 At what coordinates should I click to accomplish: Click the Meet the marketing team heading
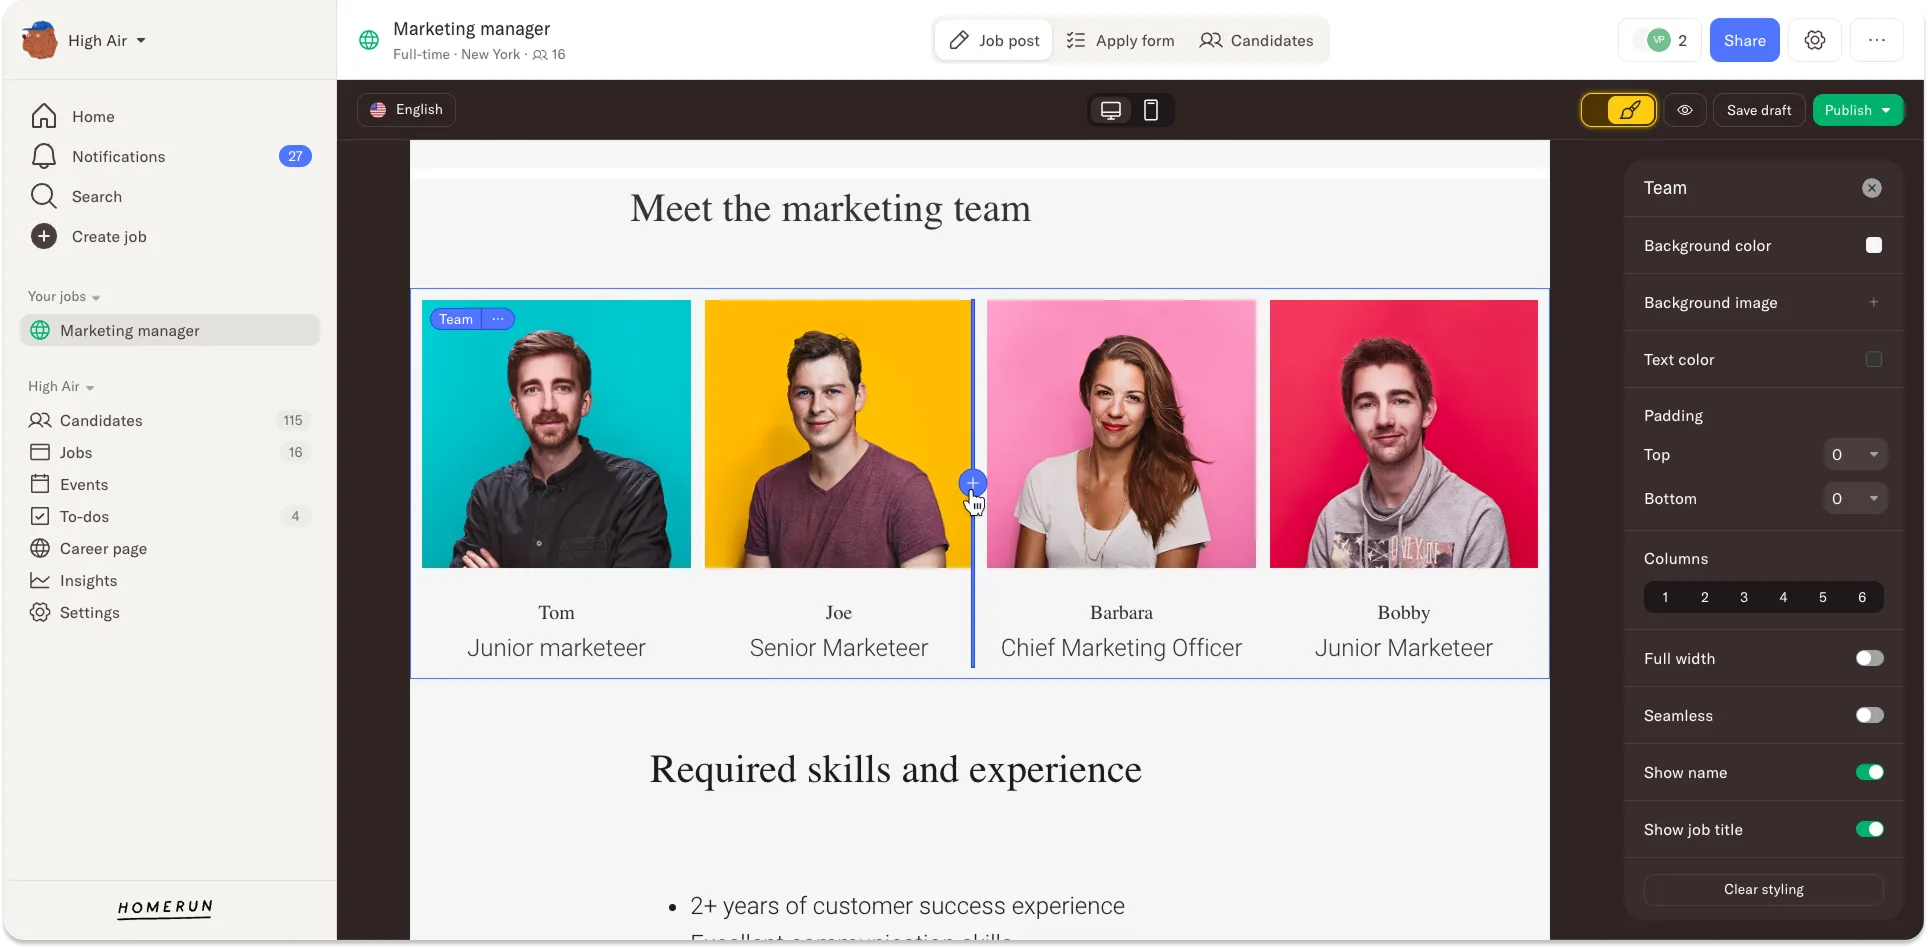(x=830, y=208)
